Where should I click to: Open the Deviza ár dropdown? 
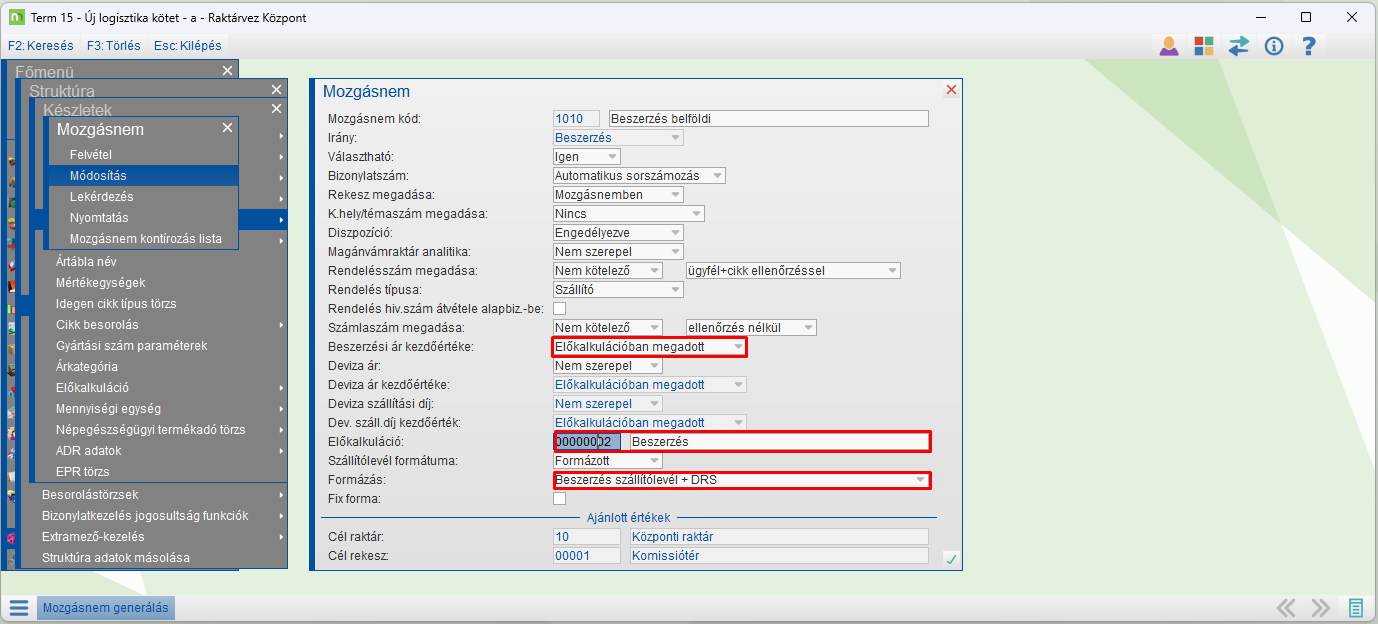pyautogui.click(x=608, y=365)
